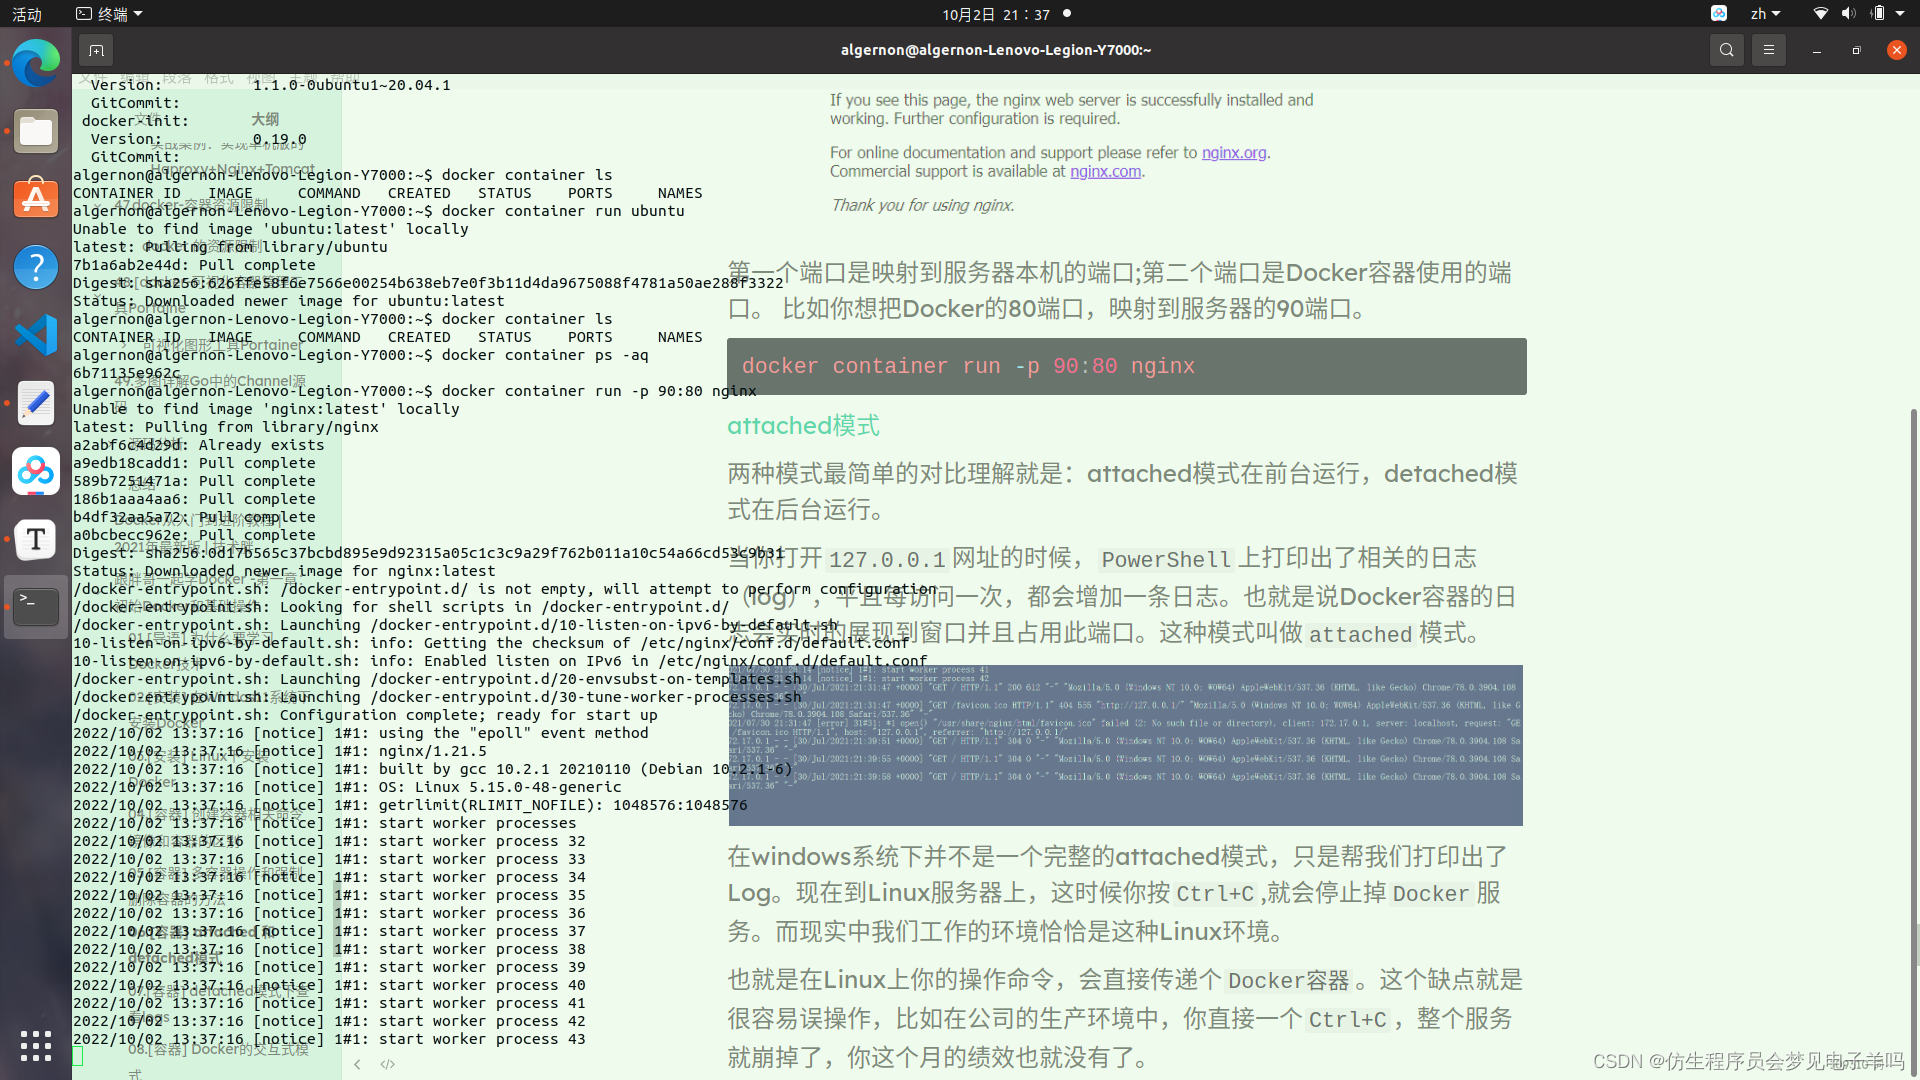Expand the zh input language dropdown

[x=1766, y=13]
